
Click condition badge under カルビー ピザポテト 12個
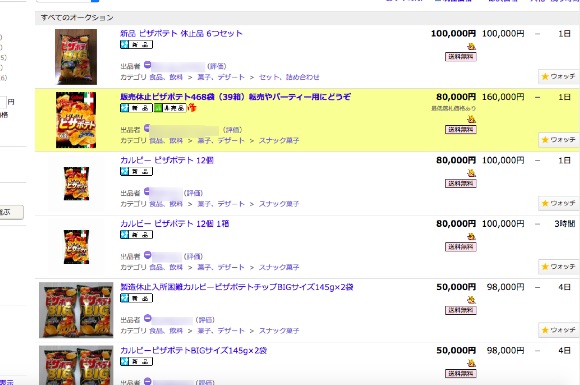click(136, 171)
